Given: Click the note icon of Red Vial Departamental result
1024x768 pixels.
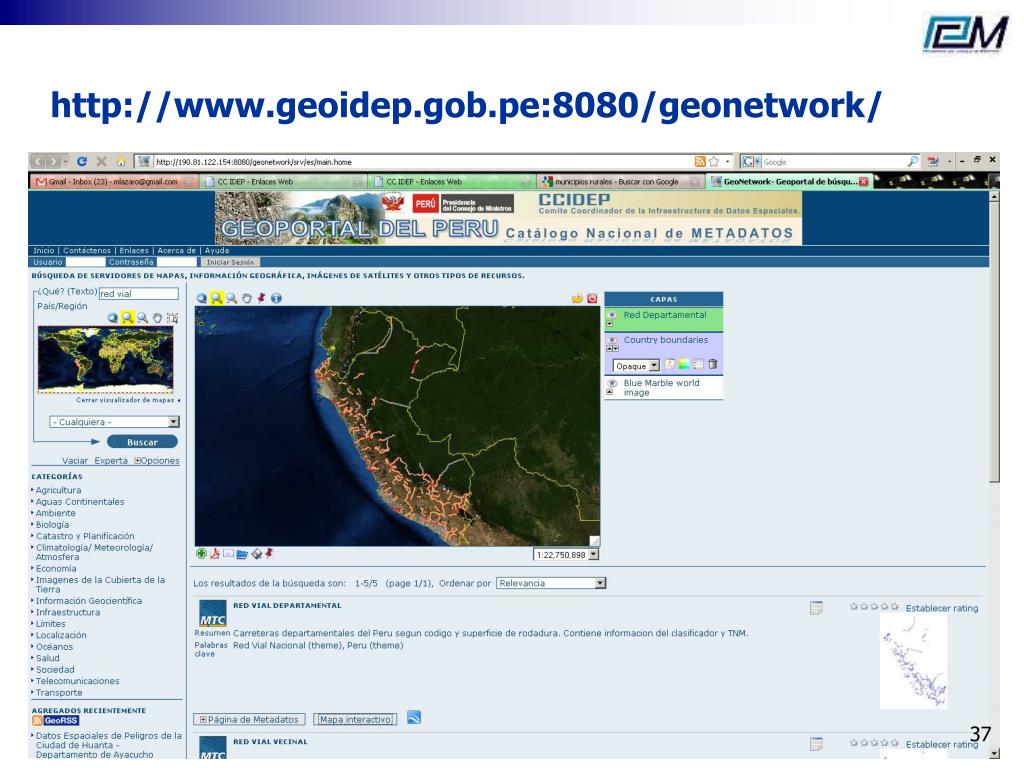Looking at the screenshot, I should pyautogui.click(x=816, y=608).
